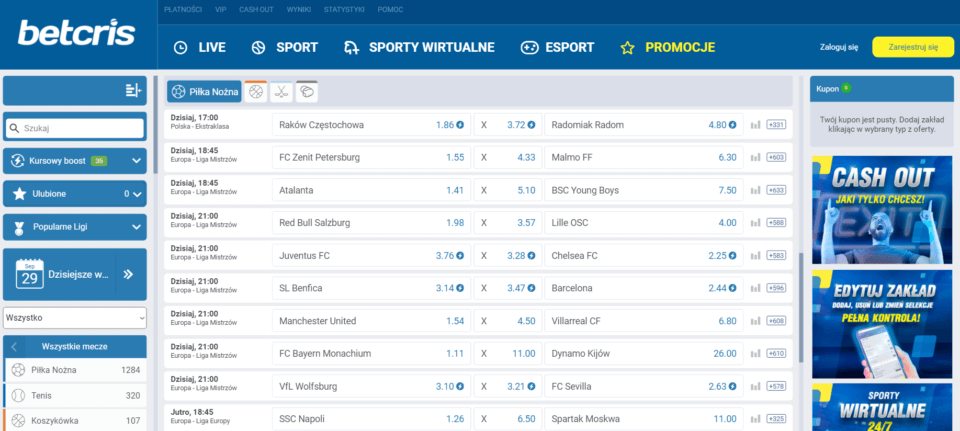View stats for SL Benfica match
The image size is (960, 431).
[756, 288]
